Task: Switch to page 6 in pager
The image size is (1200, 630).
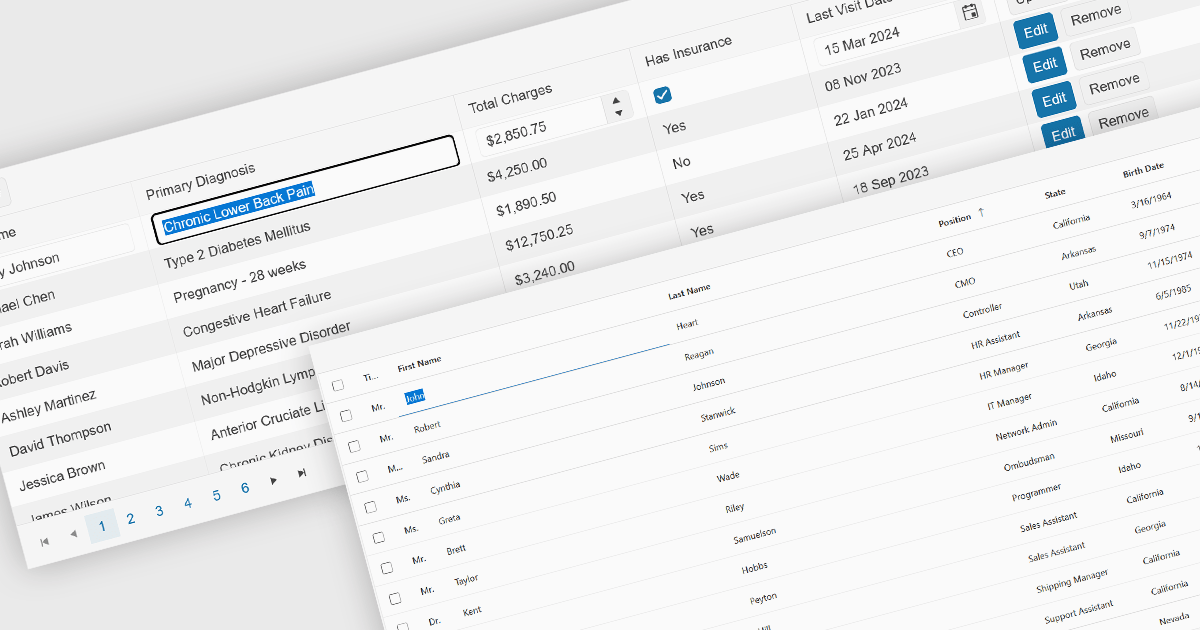Action: click(x=244, y=488)
